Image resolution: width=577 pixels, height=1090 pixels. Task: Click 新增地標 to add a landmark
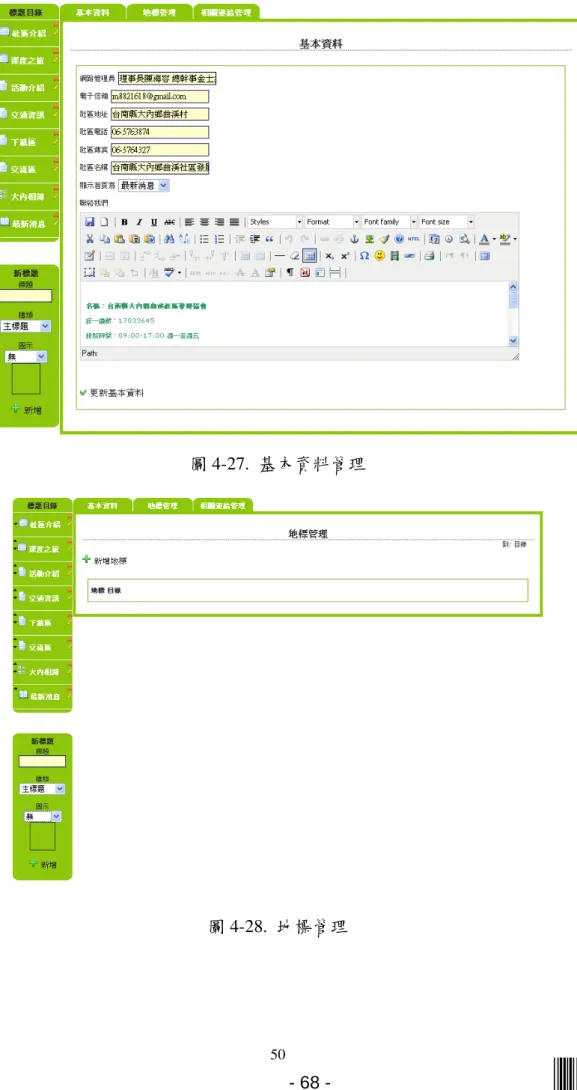point(105,560)
